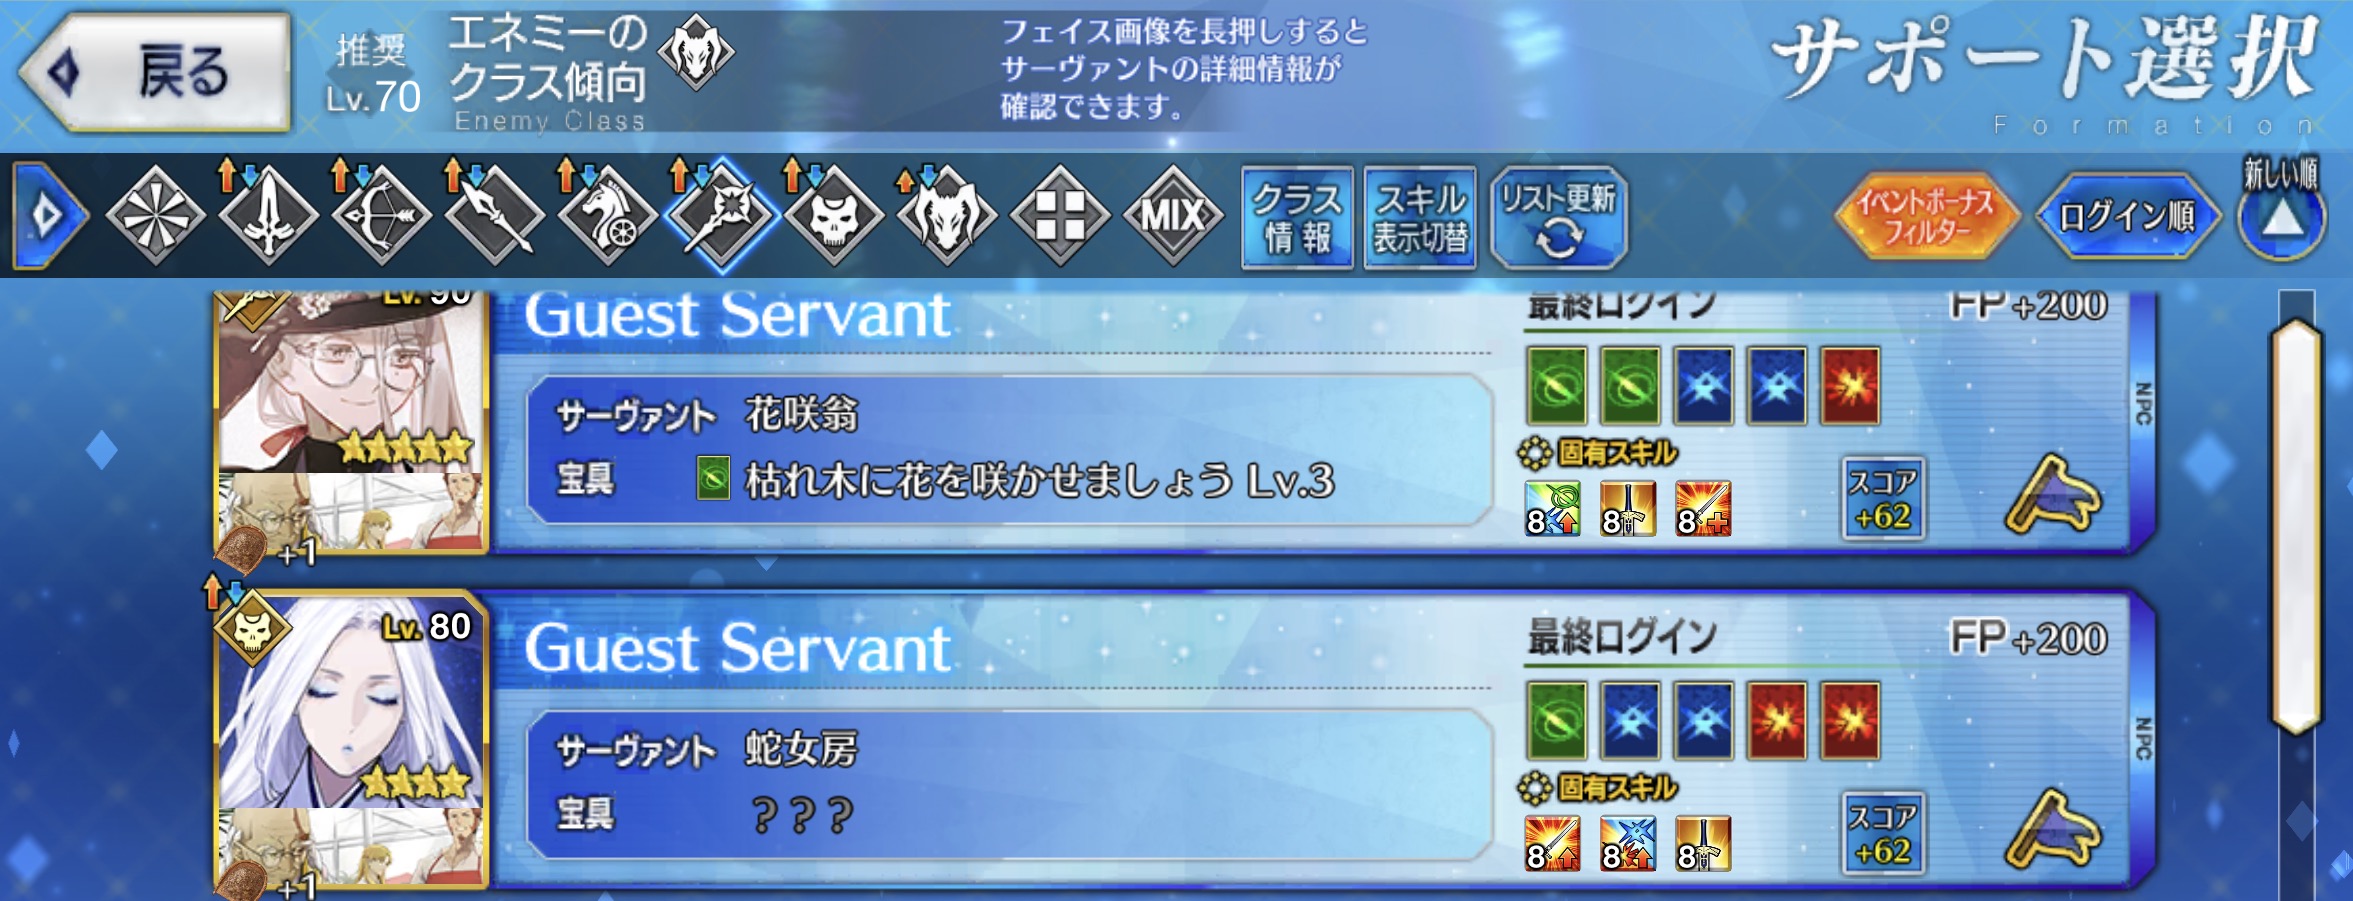Filter supports by Berserker class icon

pyautogui.click(x=947, y=215)
